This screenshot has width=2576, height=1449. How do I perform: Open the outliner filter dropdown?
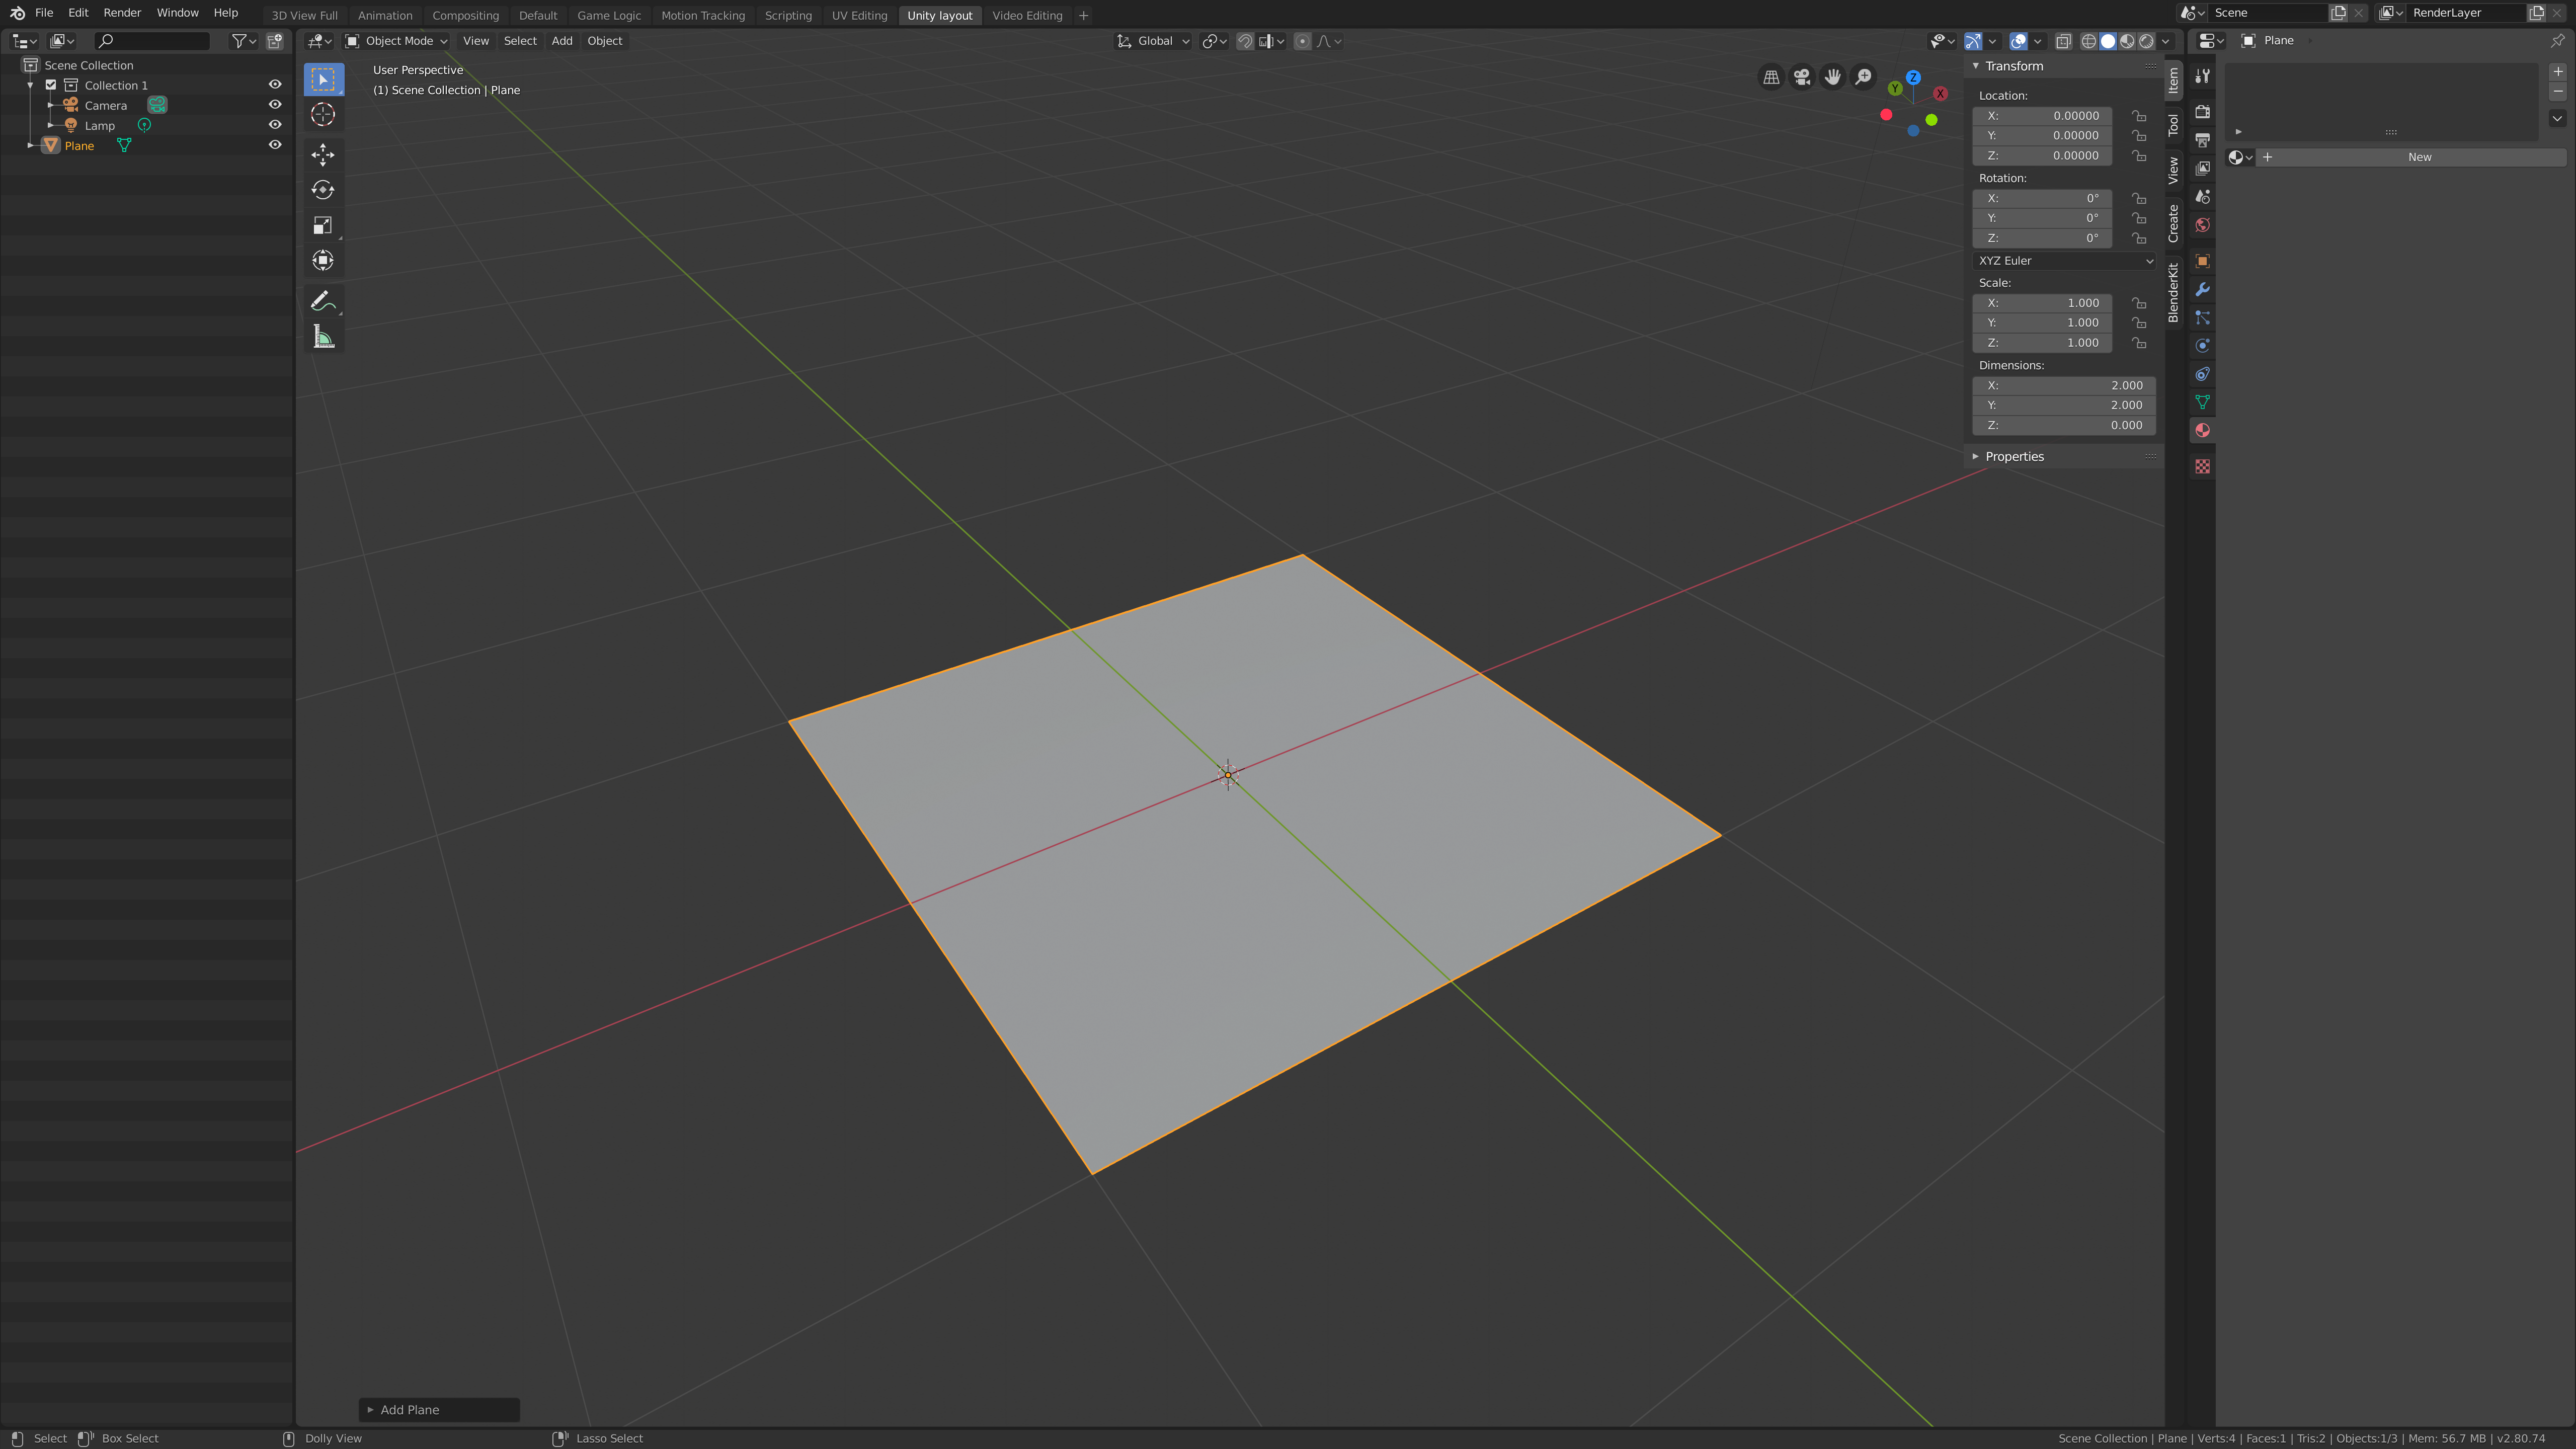click(x=243, y=41)
